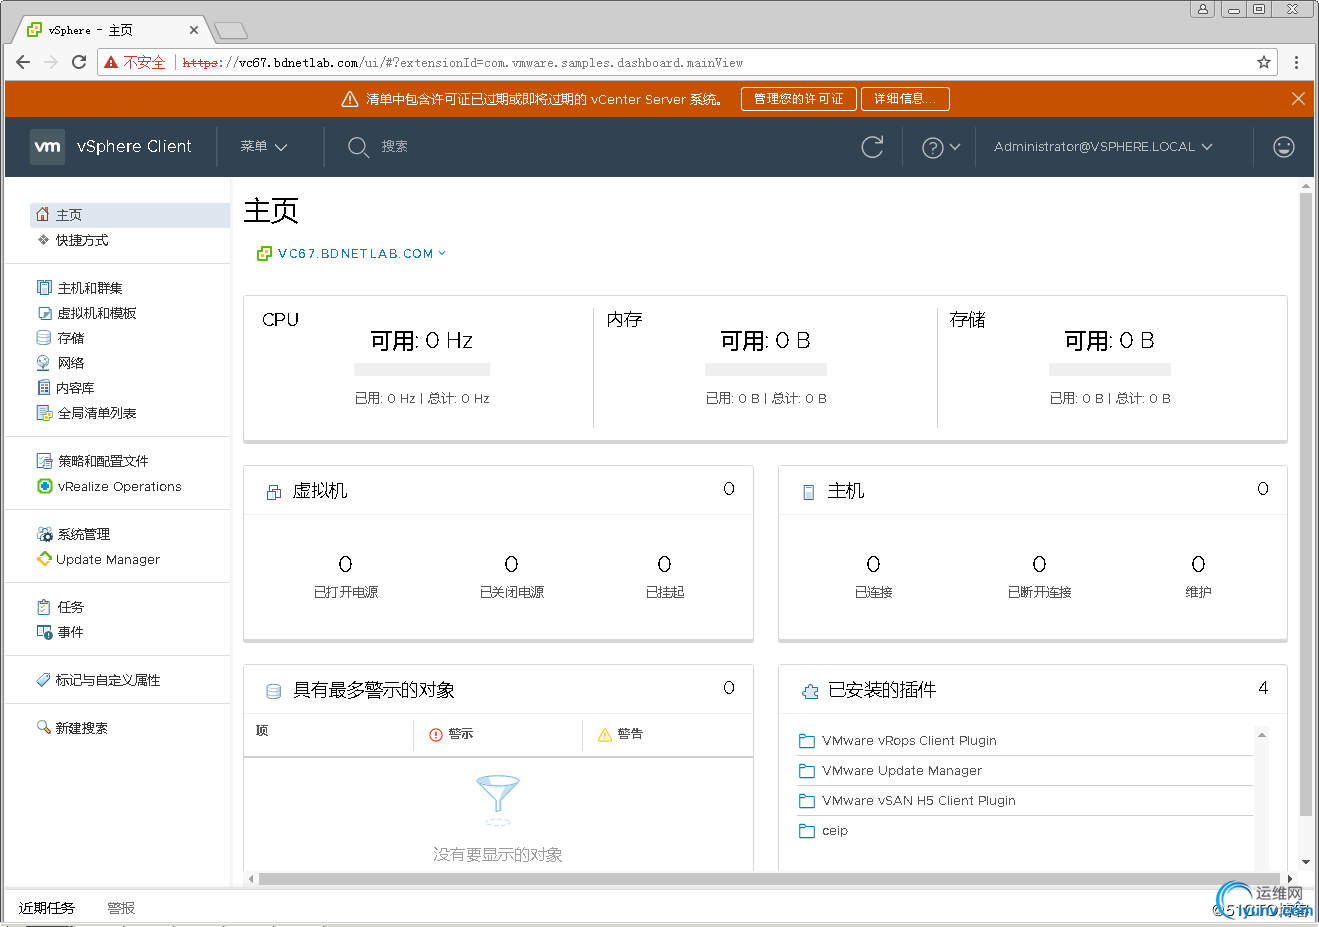This screenshot has width=1319, height=927.
Task: Bookmark this page with the star
Action: [1264, 62]
